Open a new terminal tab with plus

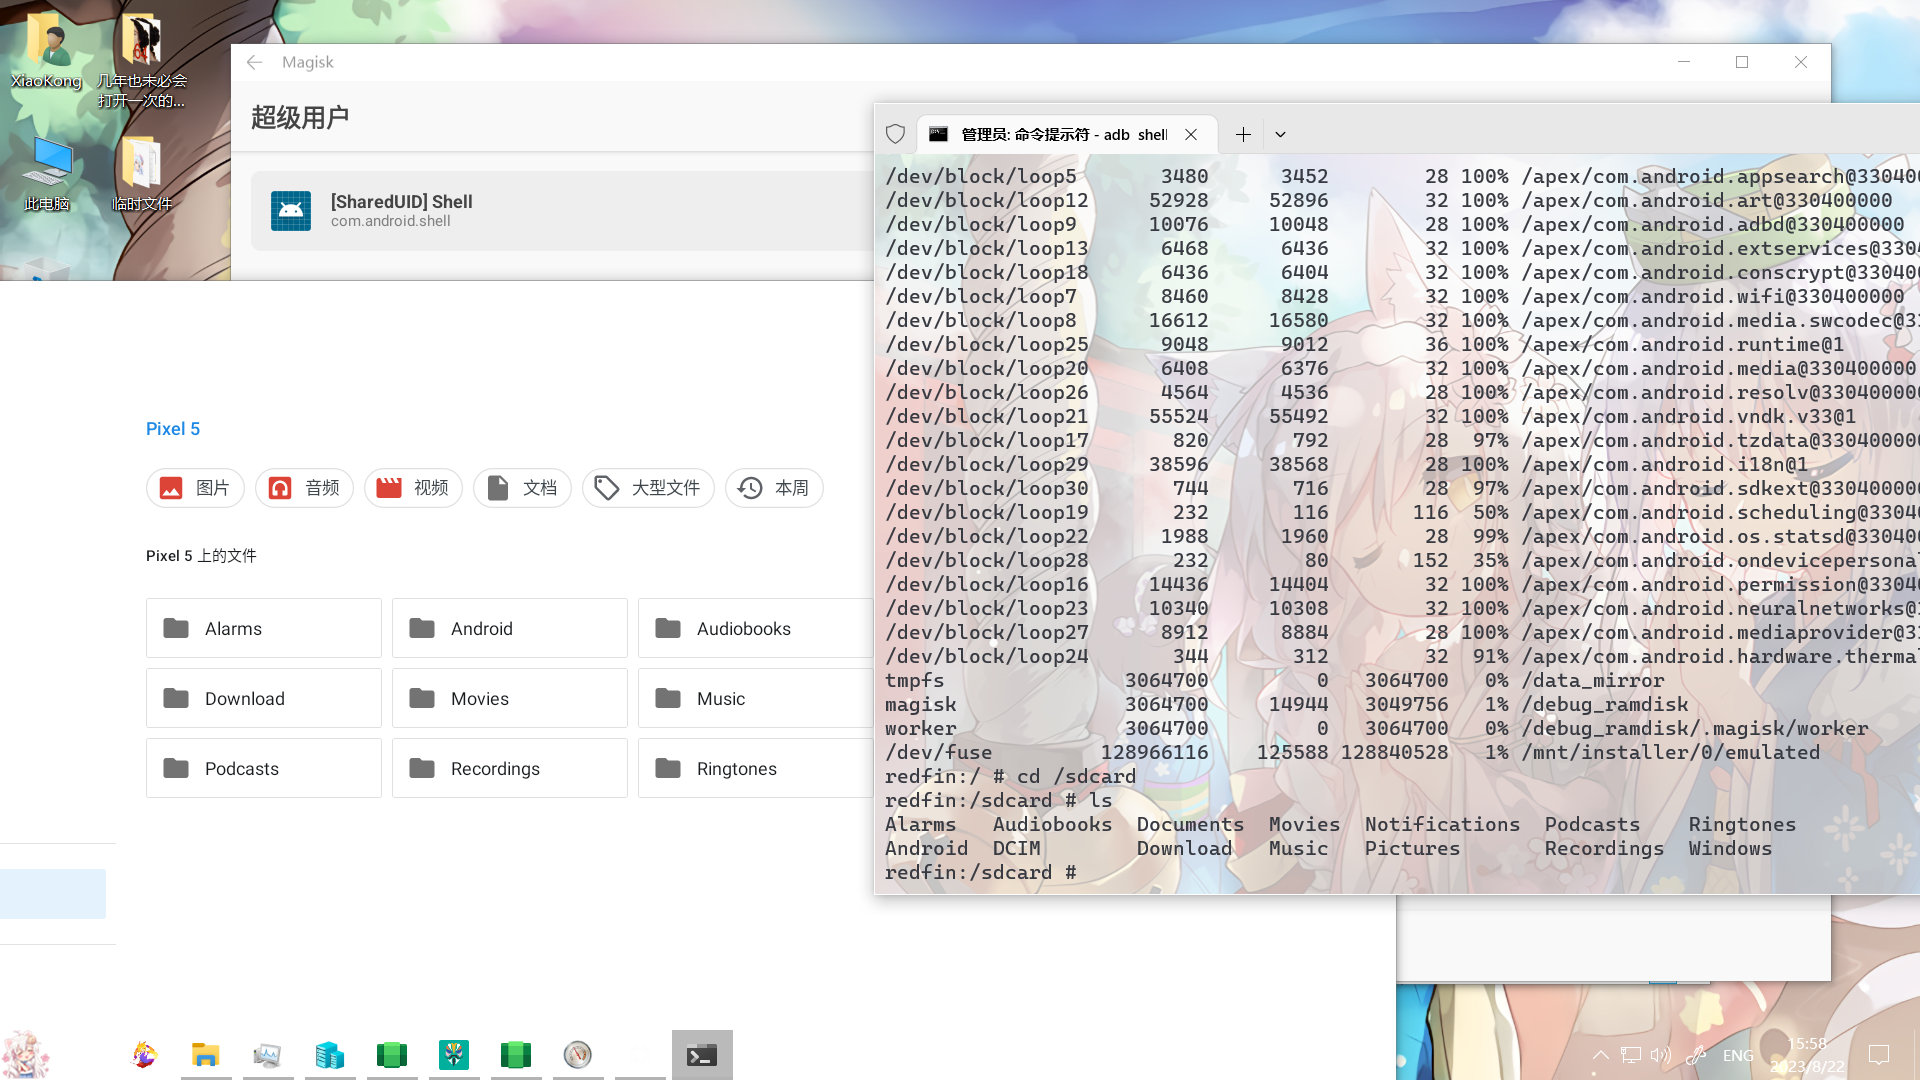click(1243, 134)
